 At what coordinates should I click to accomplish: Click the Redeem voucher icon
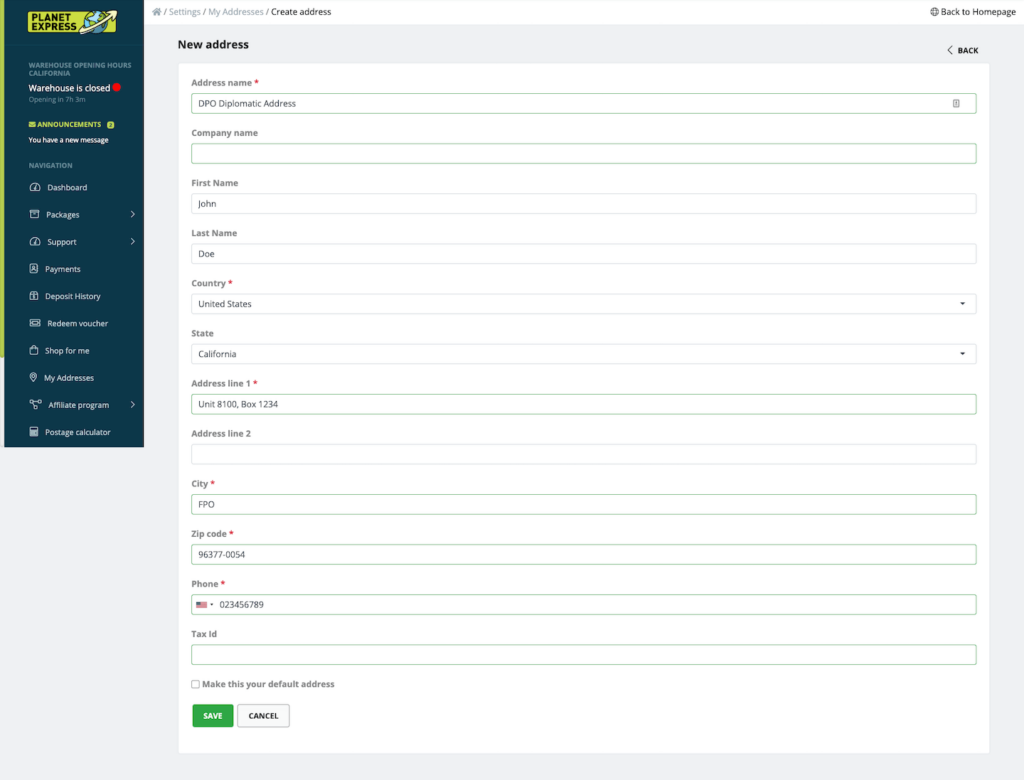pos(35,323)
